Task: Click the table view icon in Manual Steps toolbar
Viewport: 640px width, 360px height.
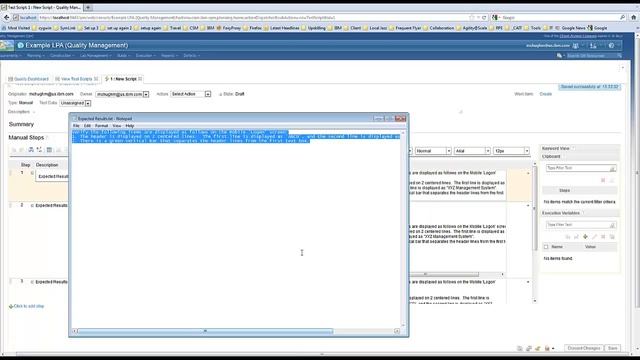Action: tap(49, 150)
